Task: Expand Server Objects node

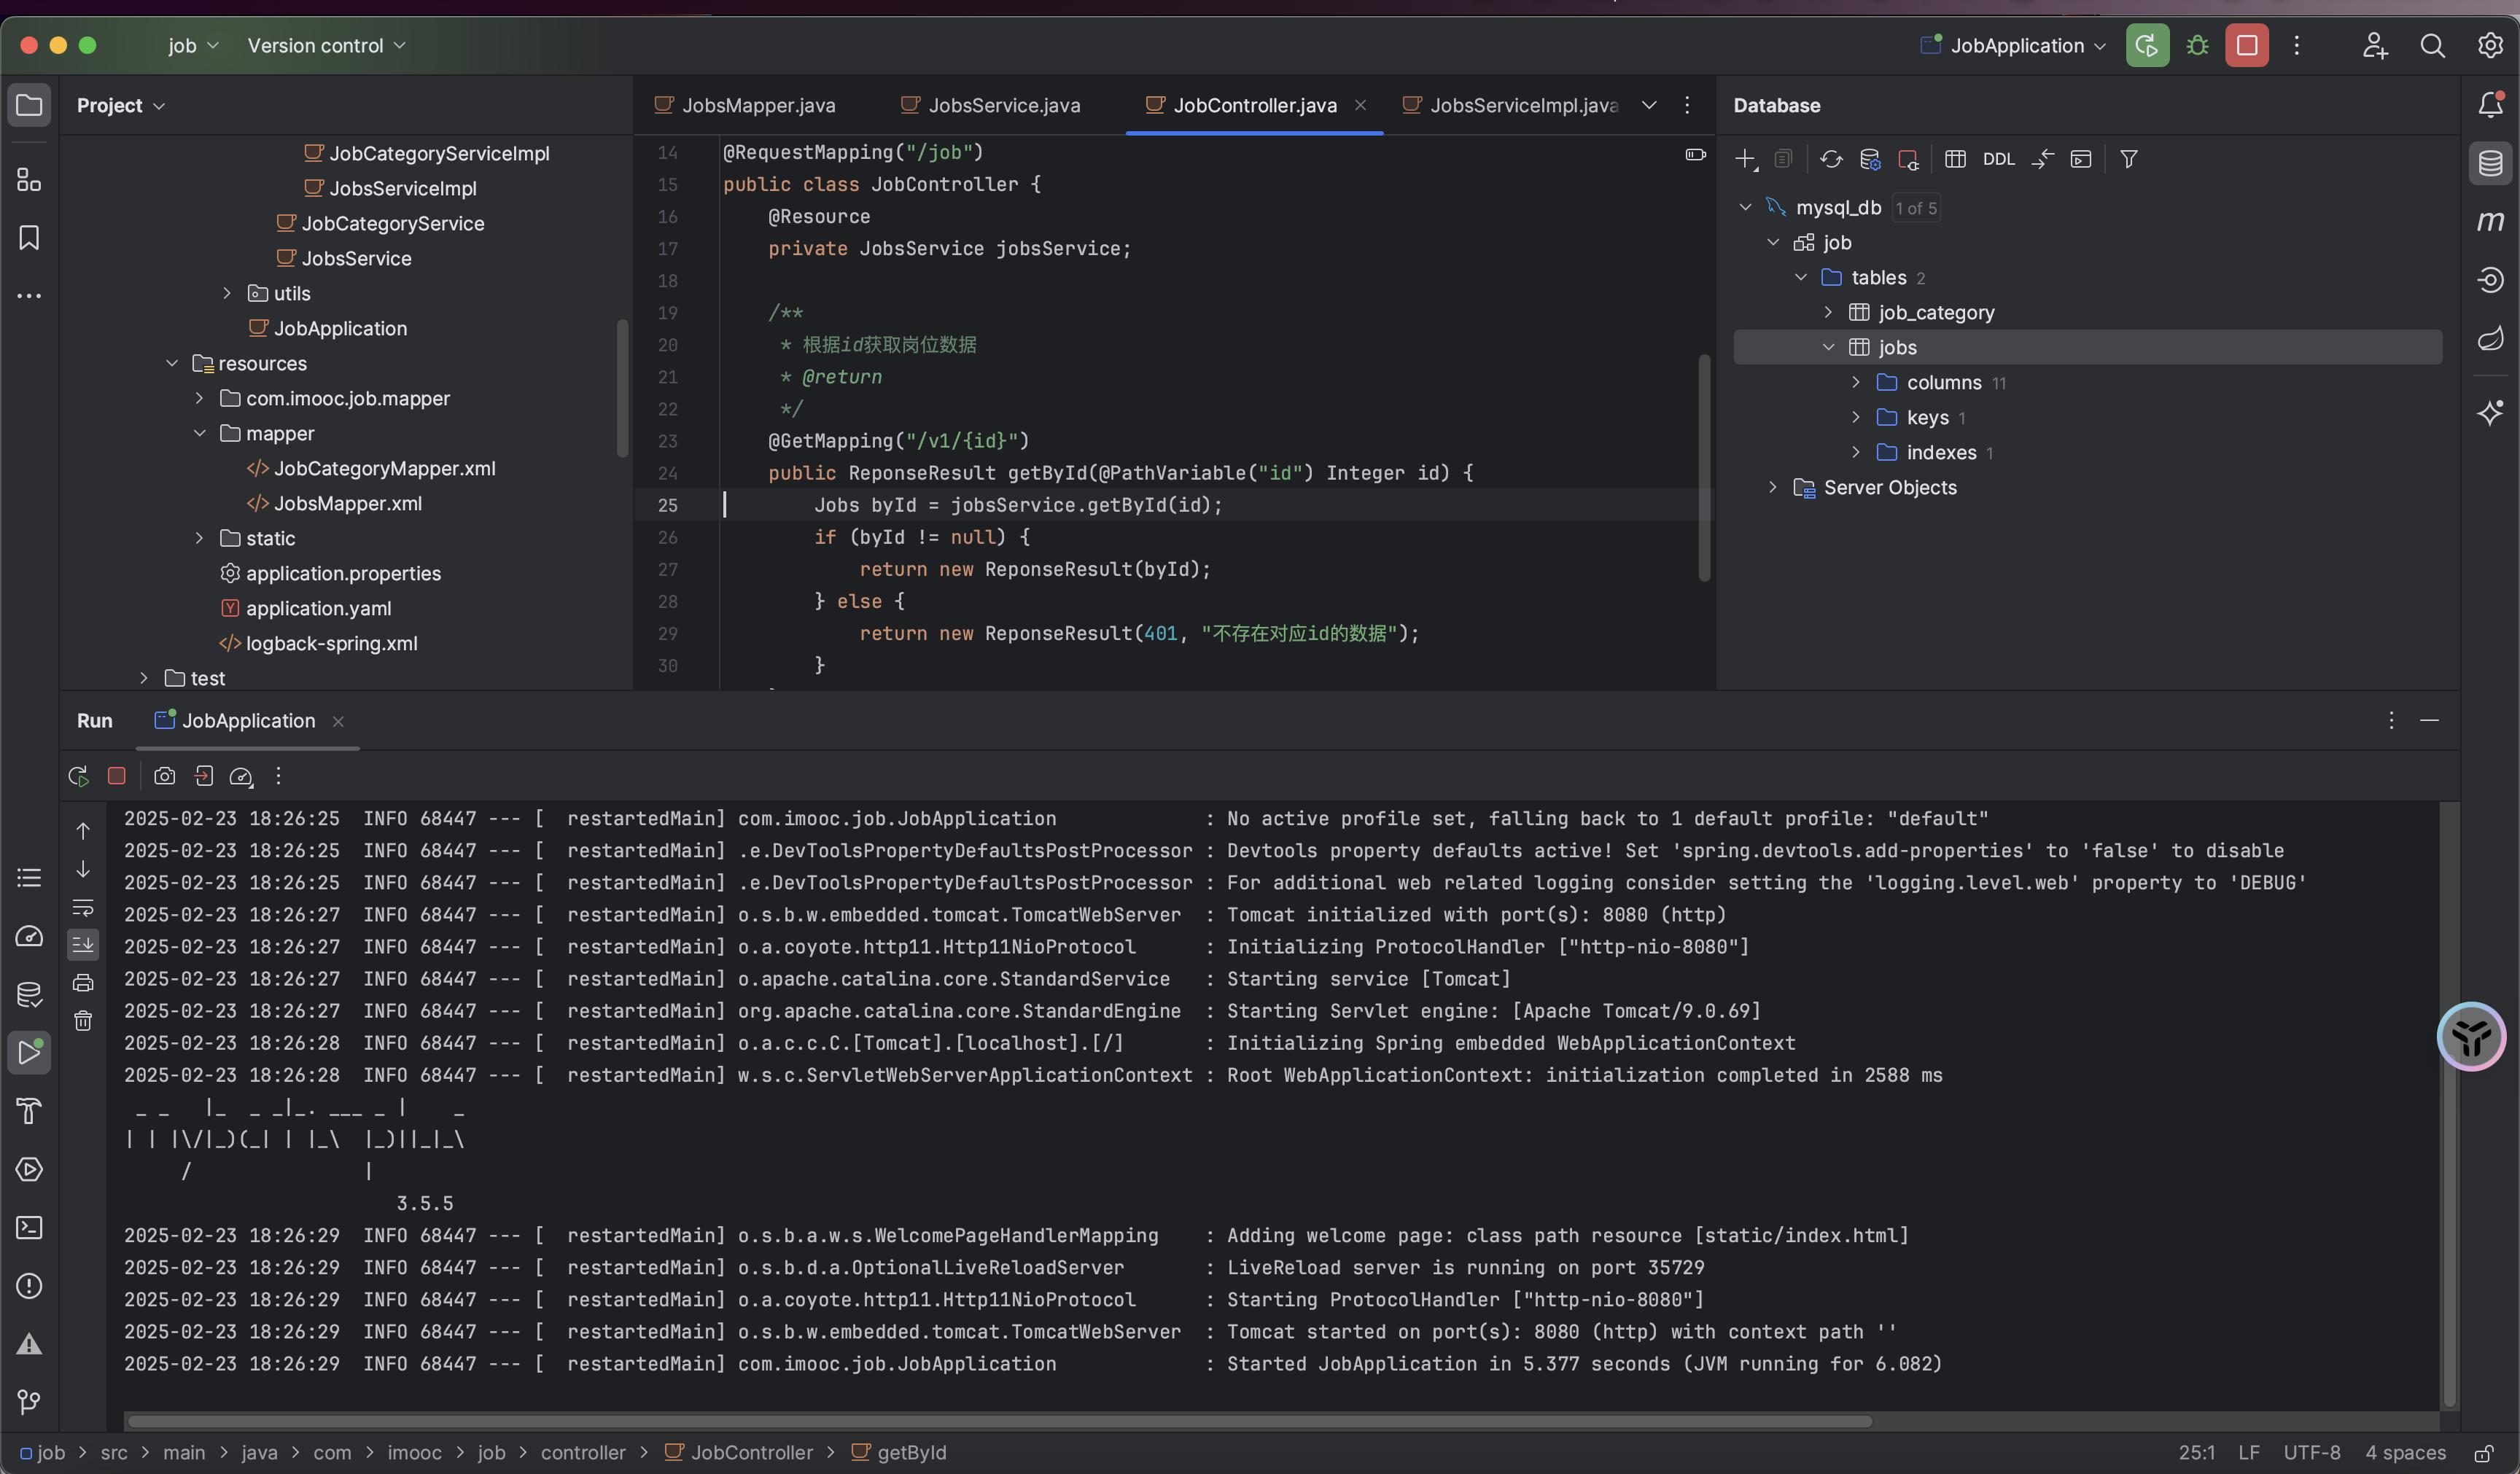Action: [x=1773, y=487]
